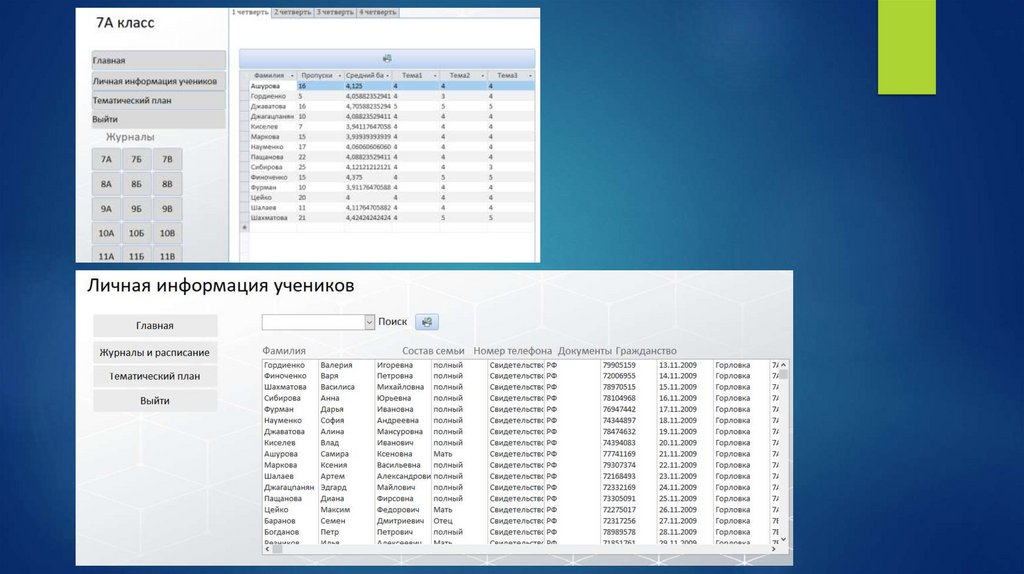Click the date 21.11.2009 in the list

pos(678,454)
